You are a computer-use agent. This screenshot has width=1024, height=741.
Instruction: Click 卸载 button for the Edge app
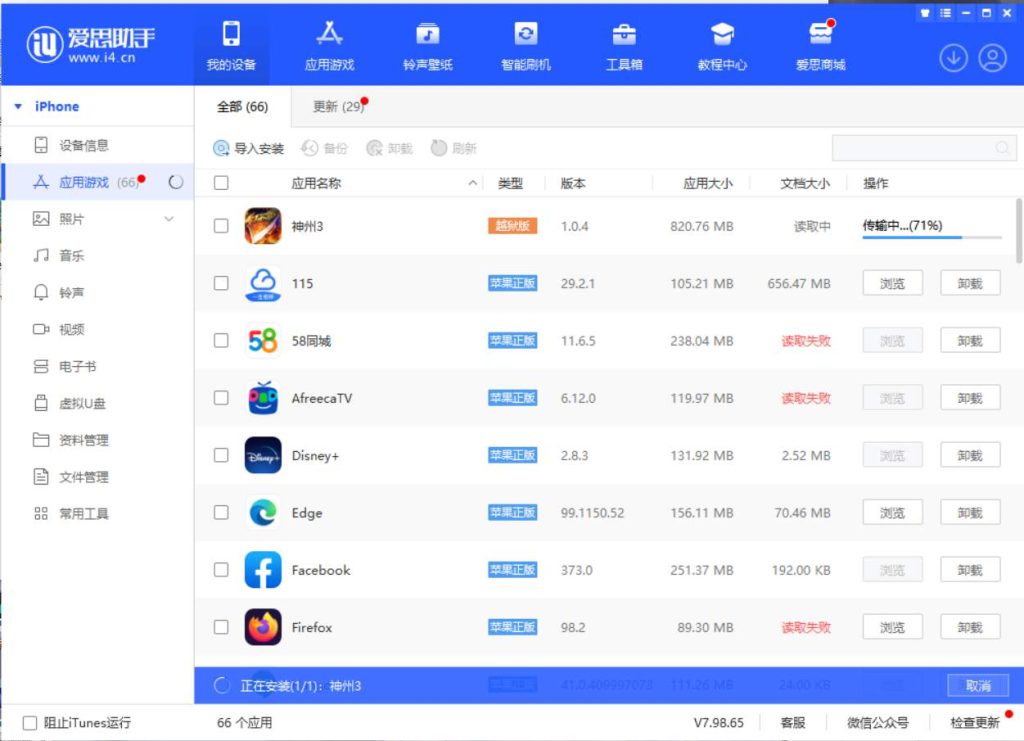click(x=969, y=513)
